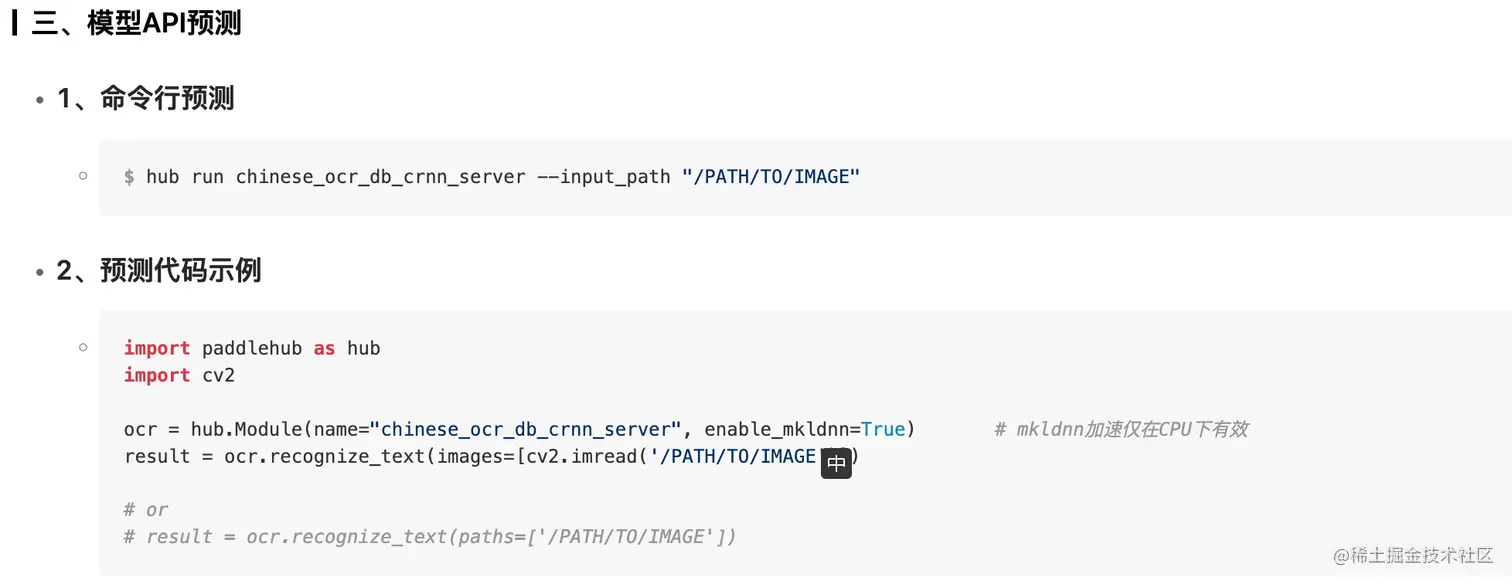The image size is (1512, 584).
Task: Click --input_path flag in the hub run command
Action: (x=604, y=177)
